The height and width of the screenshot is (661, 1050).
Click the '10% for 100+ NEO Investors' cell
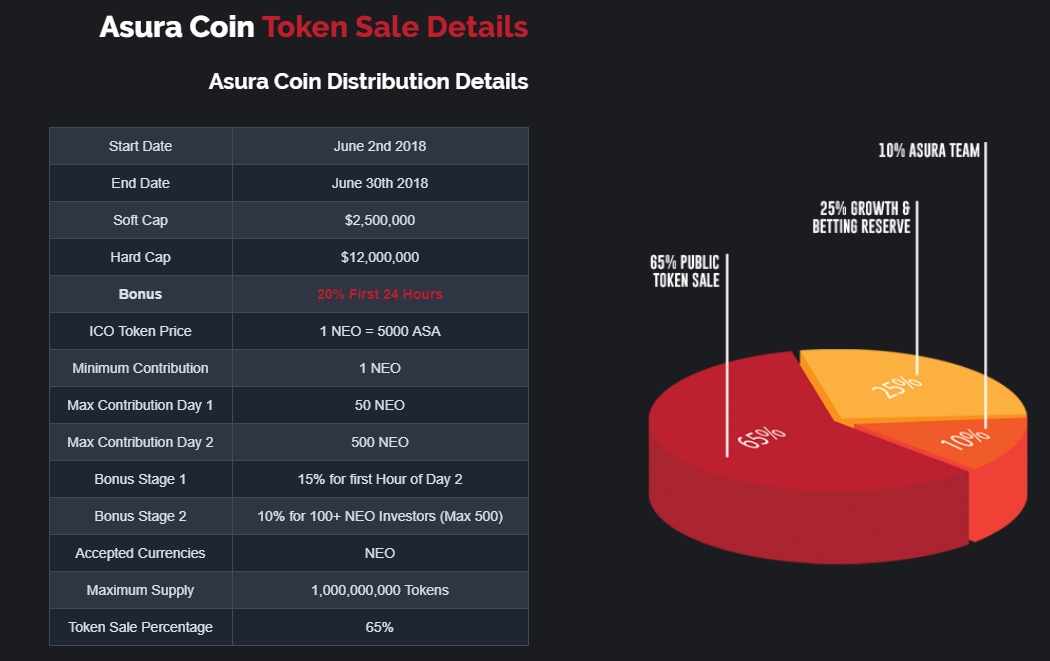click(380, 516)
